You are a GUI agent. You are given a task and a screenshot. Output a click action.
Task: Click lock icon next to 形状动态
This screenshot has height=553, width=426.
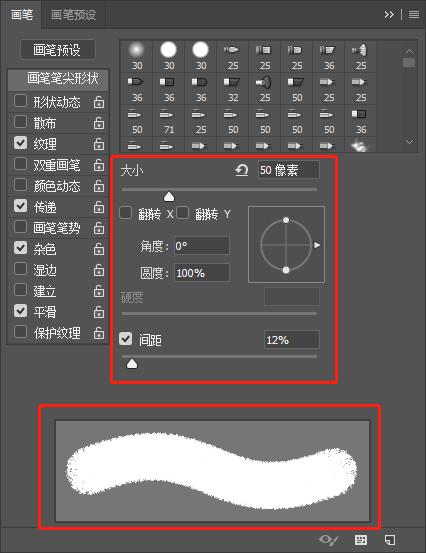coord(99,102)
